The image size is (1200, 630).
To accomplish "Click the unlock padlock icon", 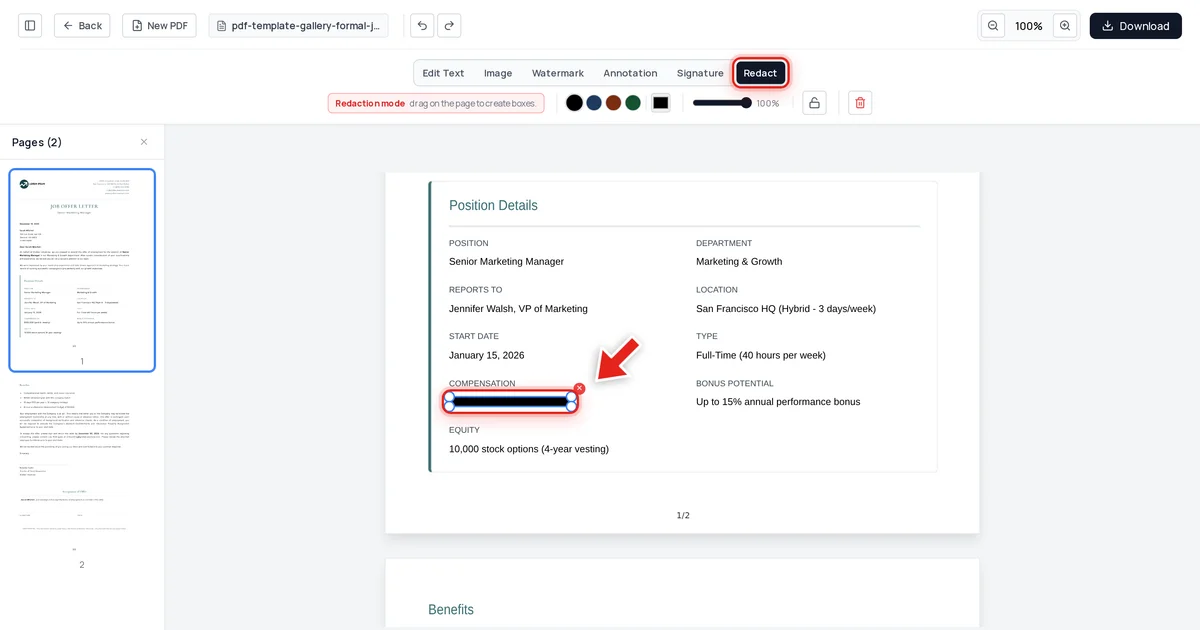I will pos(814,103).
